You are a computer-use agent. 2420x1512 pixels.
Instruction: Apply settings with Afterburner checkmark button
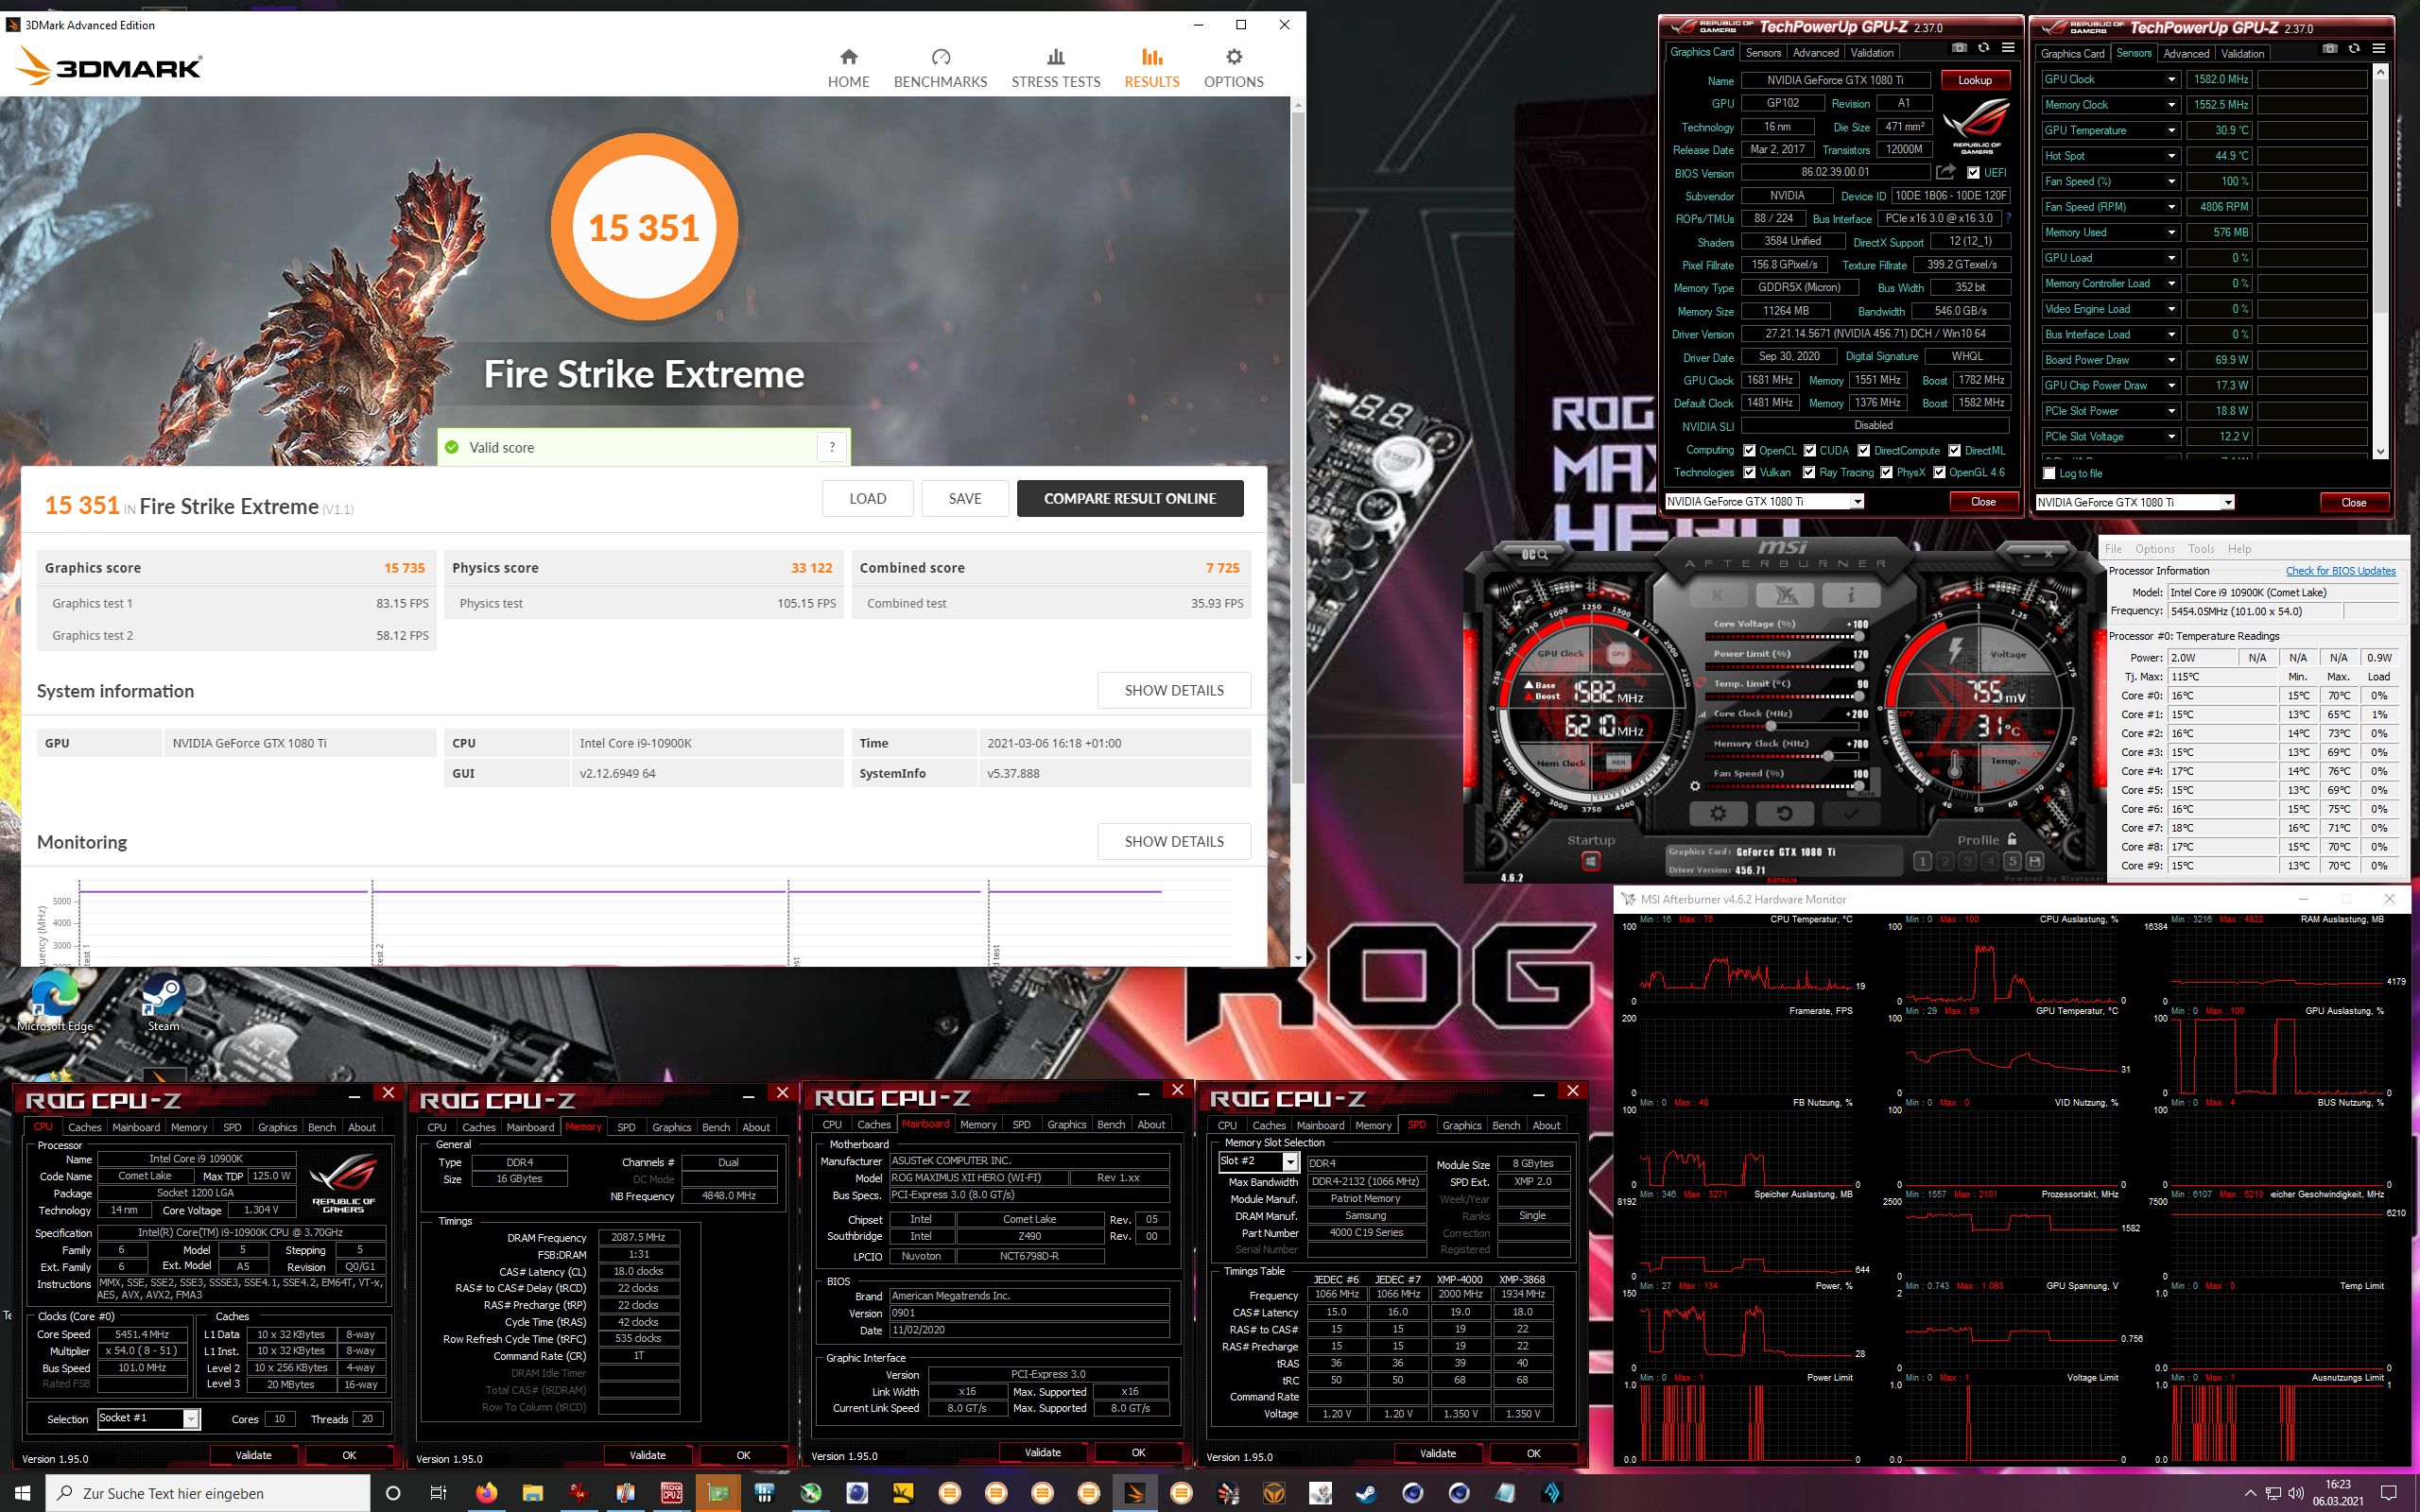coord(1850,813)
